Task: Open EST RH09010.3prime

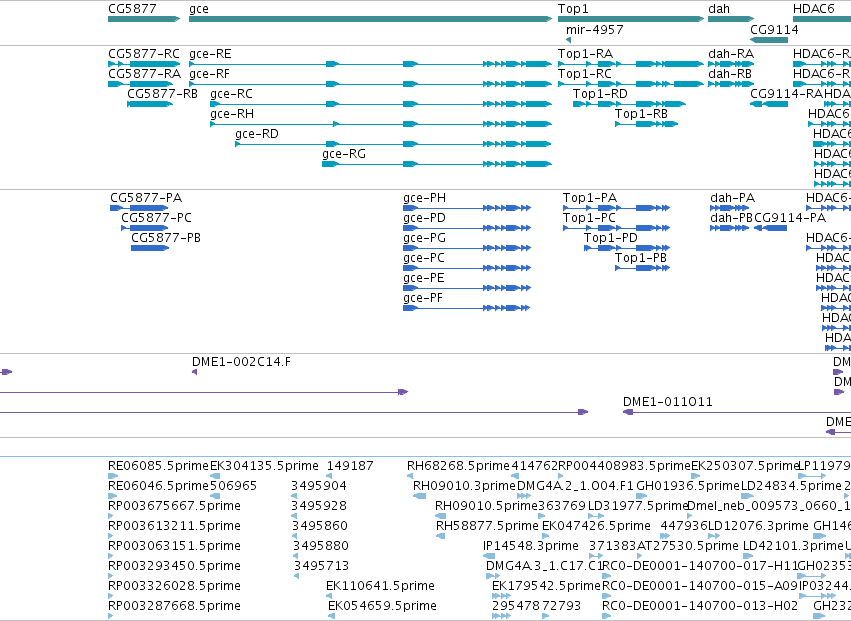Action: (465, 486)
